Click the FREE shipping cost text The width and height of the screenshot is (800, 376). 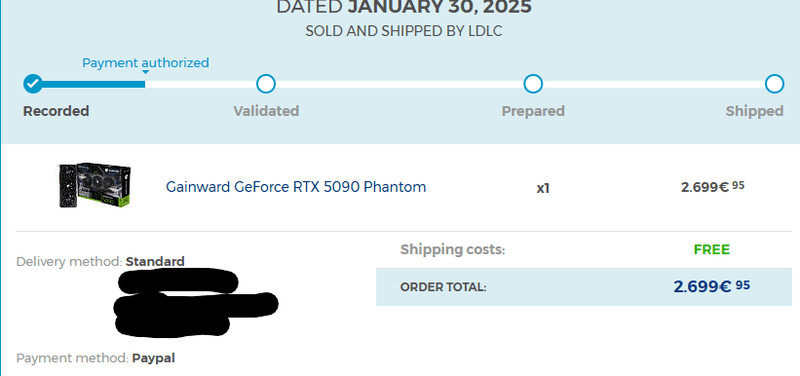[x=712, y=250]
